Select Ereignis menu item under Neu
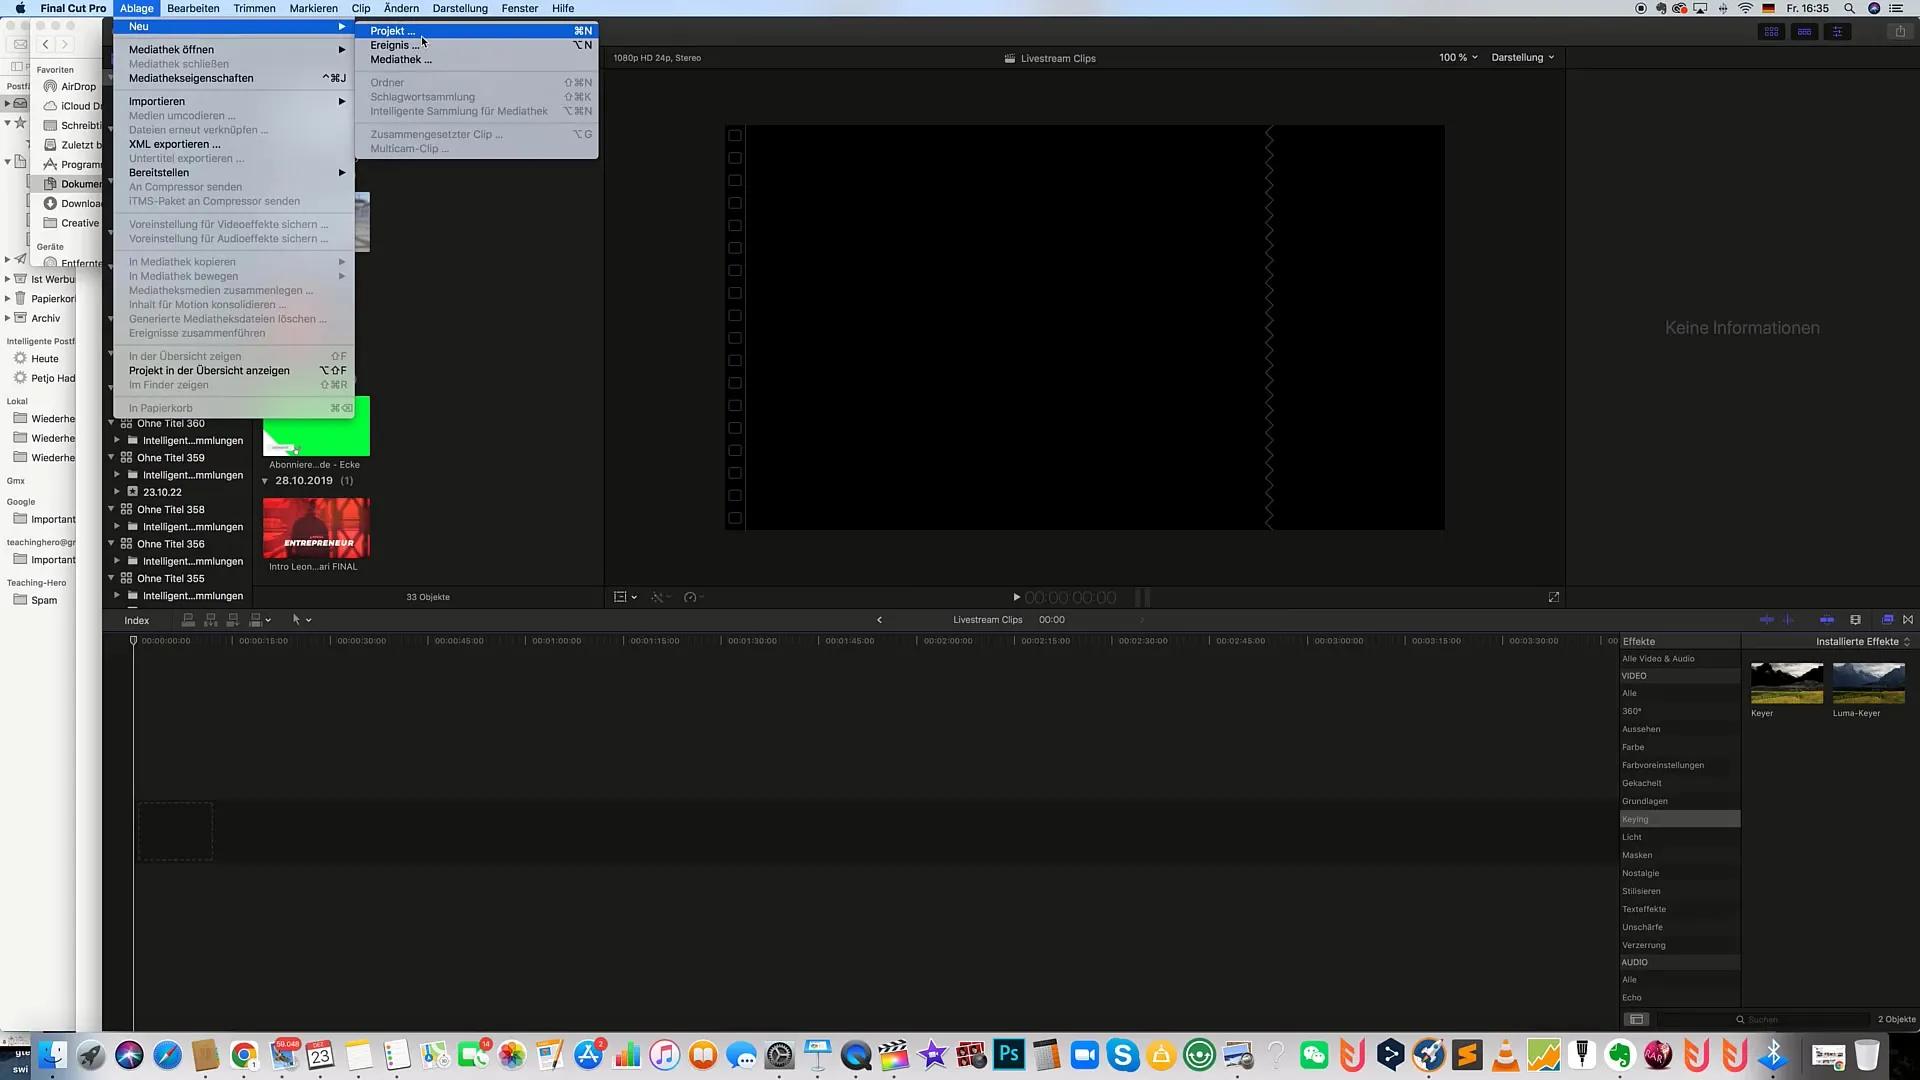Screen dimensions: 1920x1080 [x=396, y=45]
